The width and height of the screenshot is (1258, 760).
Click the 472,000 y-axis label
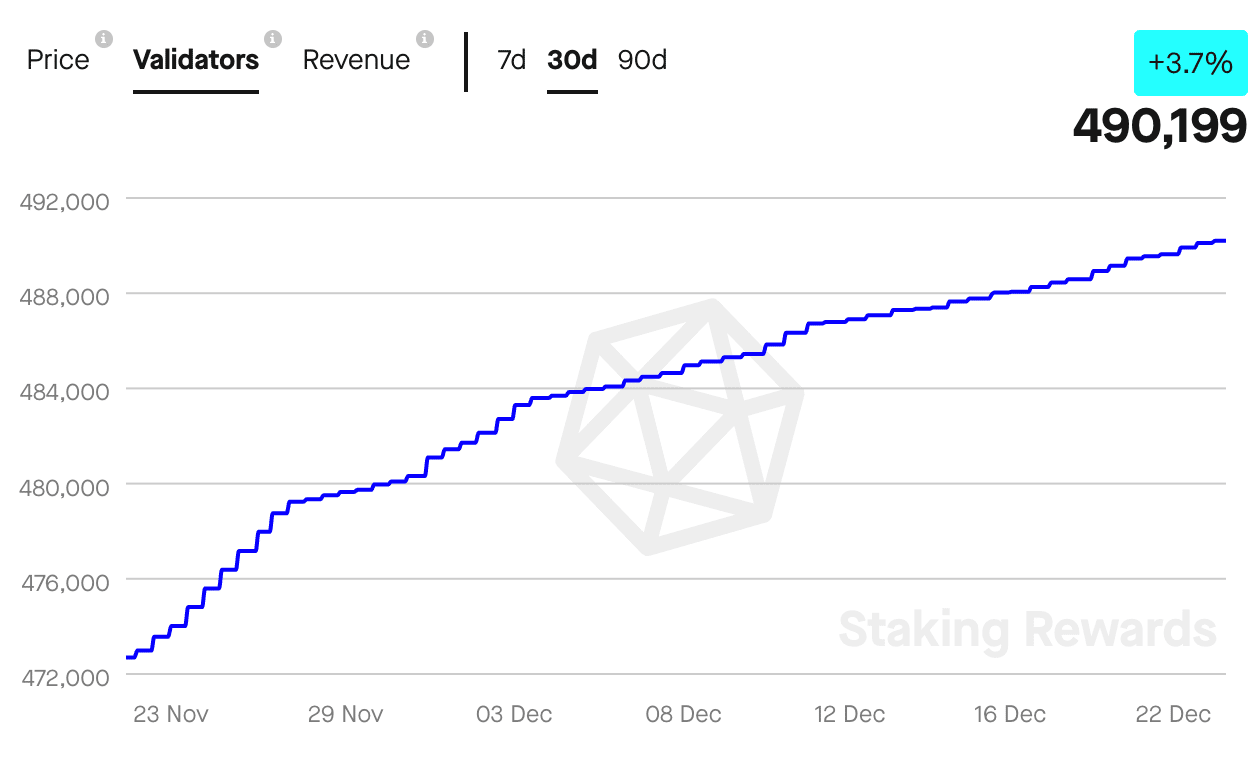64,677
